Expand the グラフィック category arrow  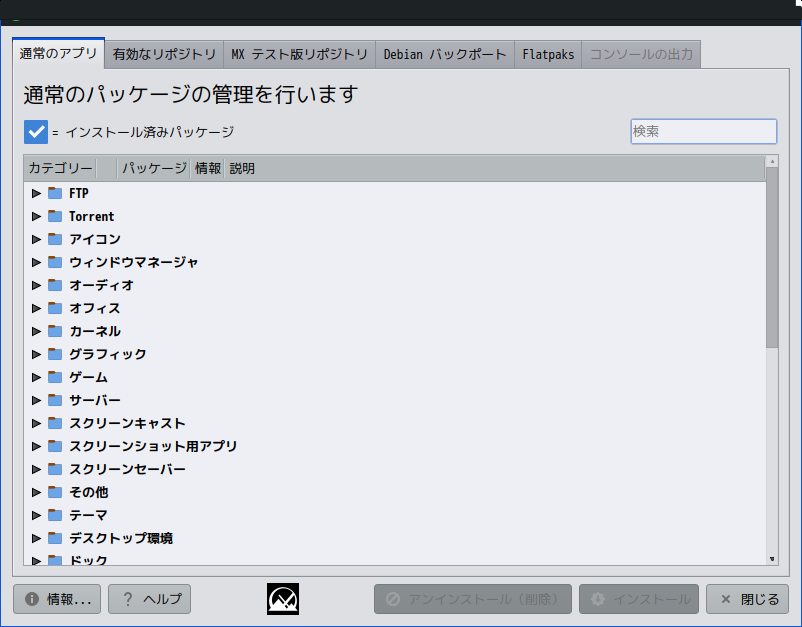pos(36,354)
